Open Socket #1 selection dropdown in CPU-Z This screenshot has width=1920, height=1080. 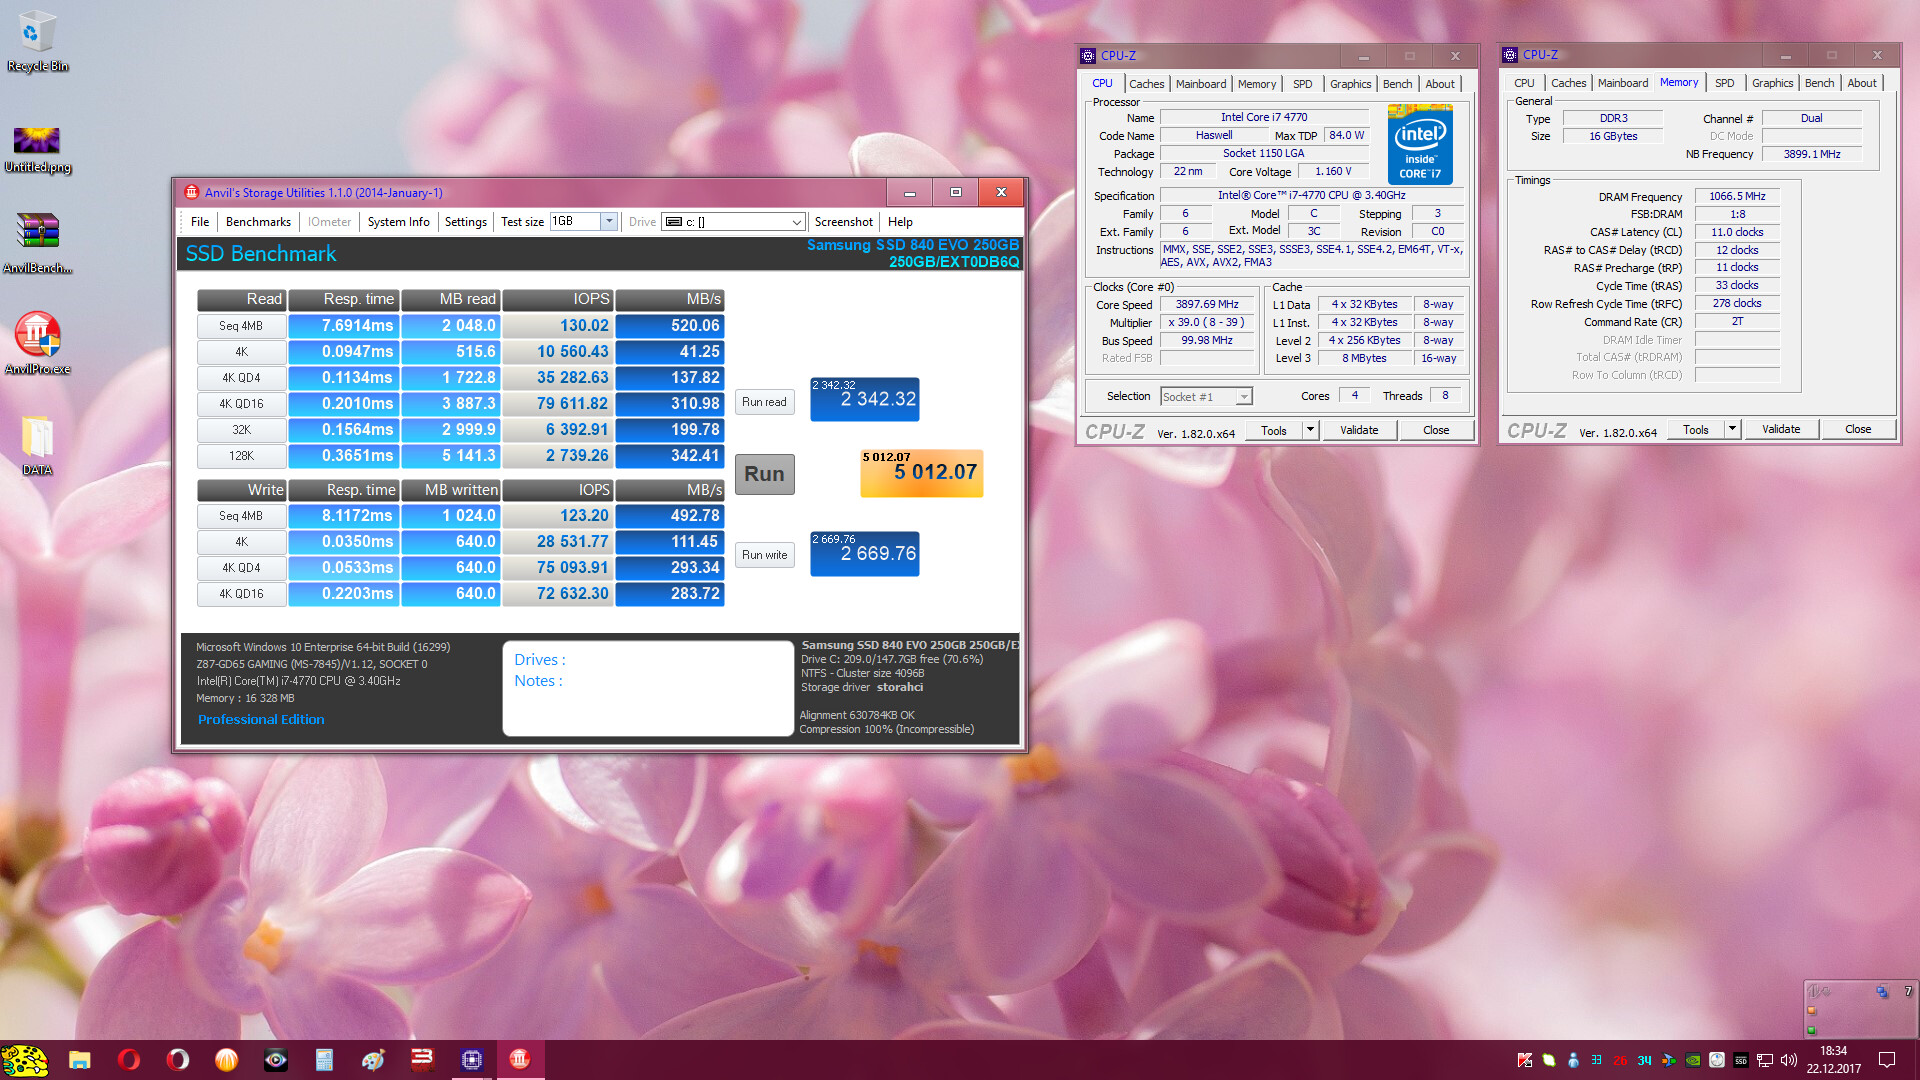[x=1206, y=397]
